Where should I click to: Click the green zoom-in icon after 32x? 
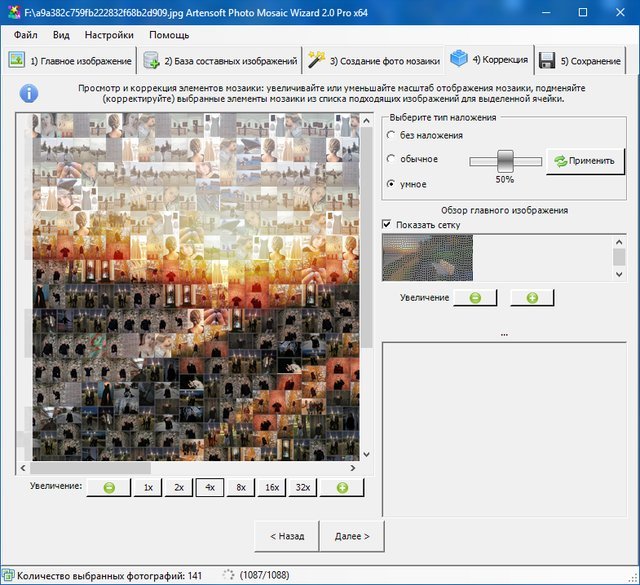tap(341, 487)
